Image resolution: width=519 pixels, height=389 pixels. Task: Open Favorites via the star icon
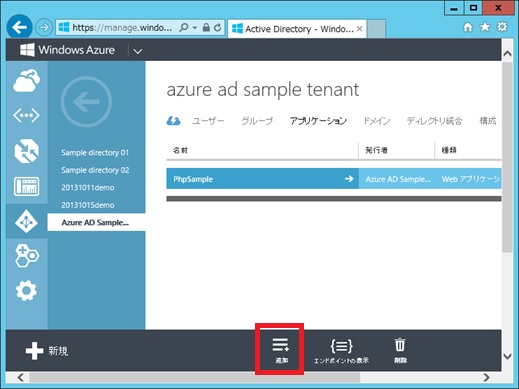[485, 27]
